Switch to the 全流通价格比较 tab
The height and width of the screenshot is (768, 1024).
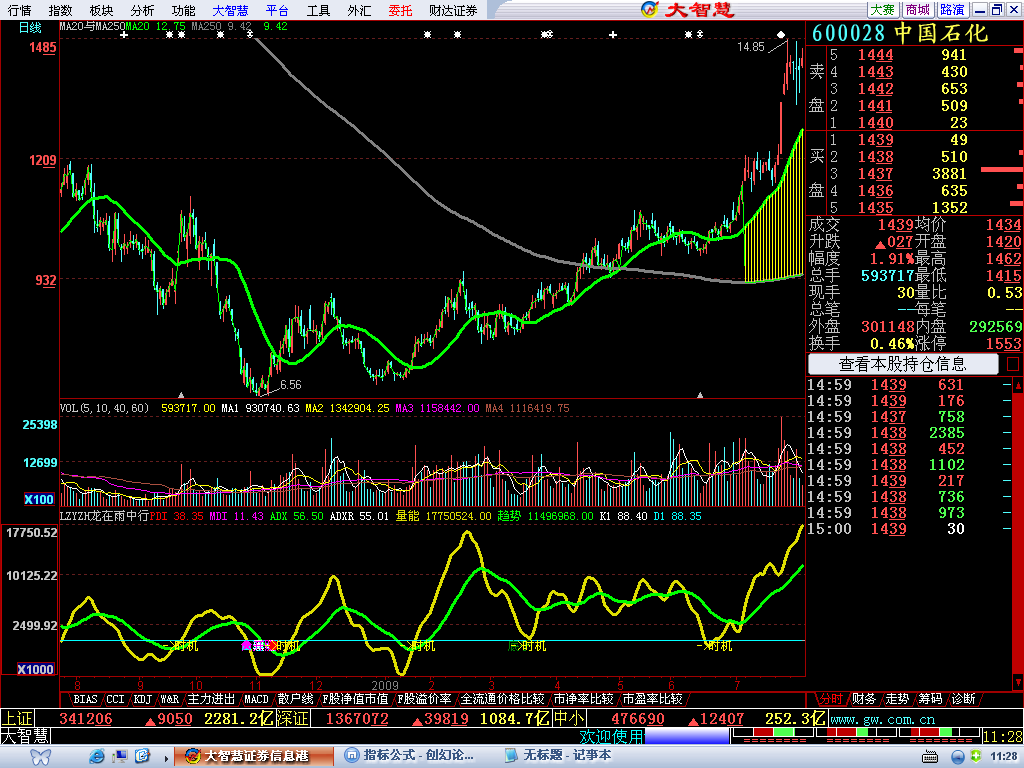pyautogui.click(x=502, y=699)
